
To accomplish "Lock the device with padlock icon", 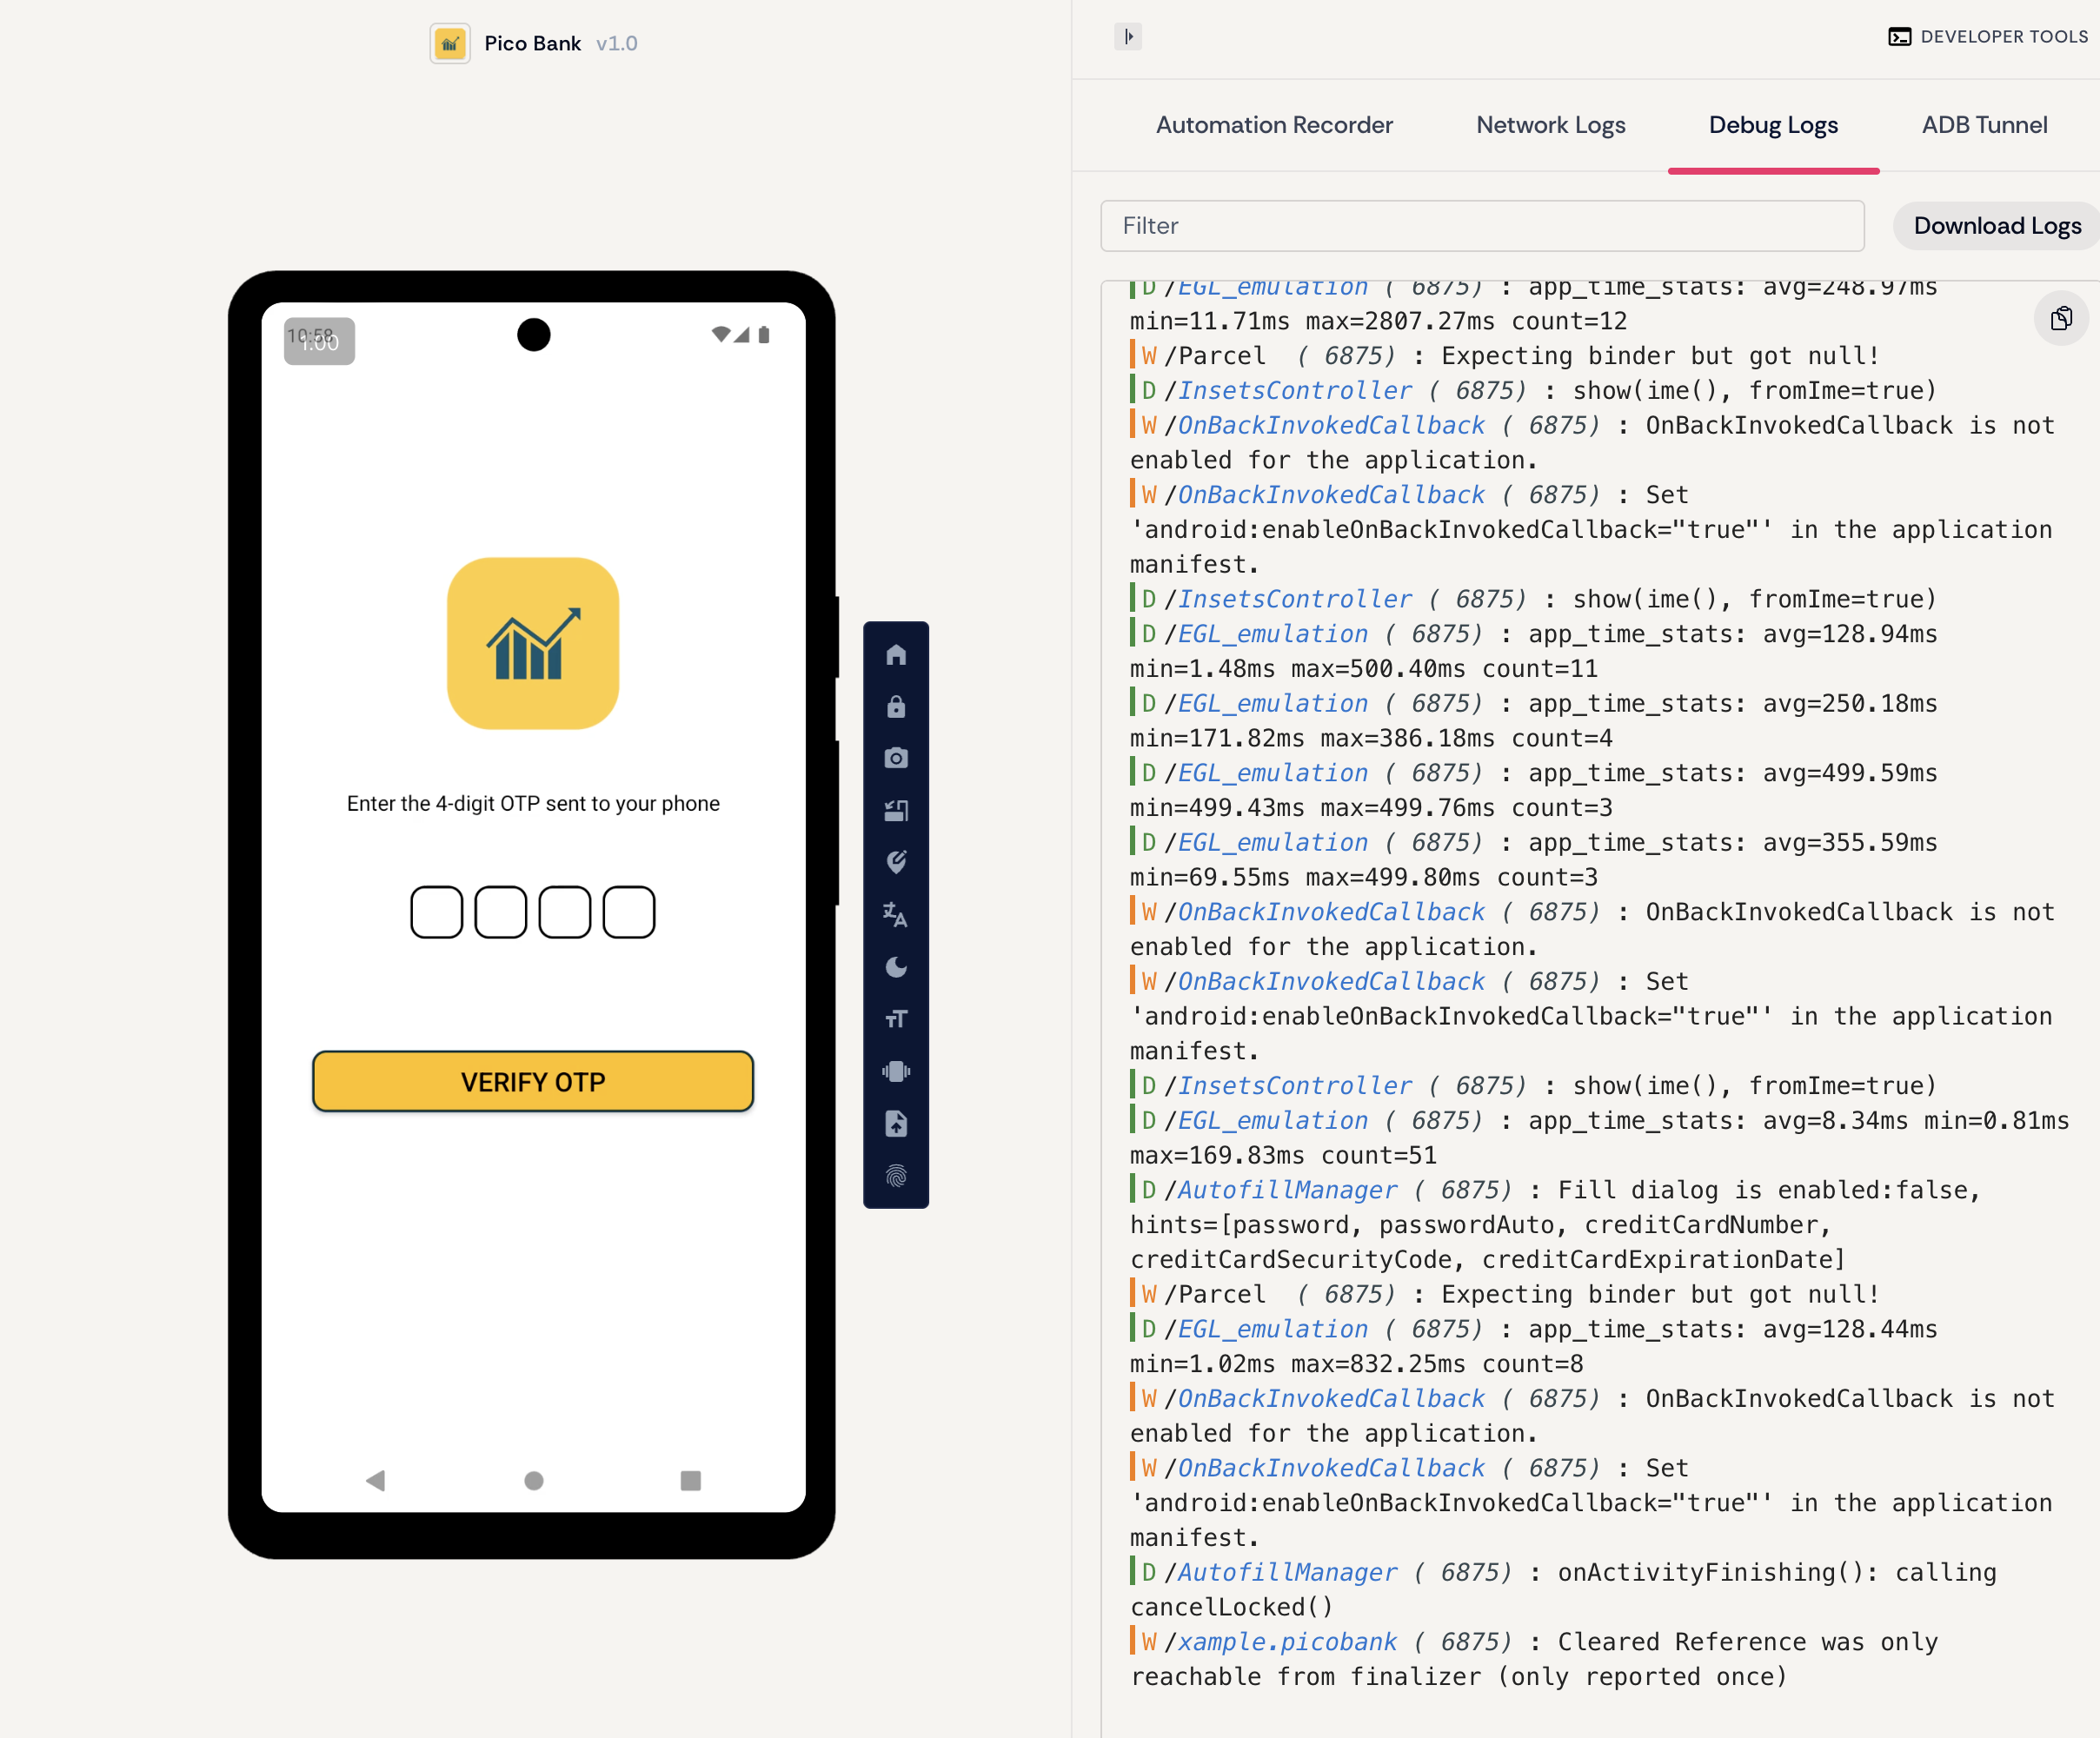I will [896, 707].
